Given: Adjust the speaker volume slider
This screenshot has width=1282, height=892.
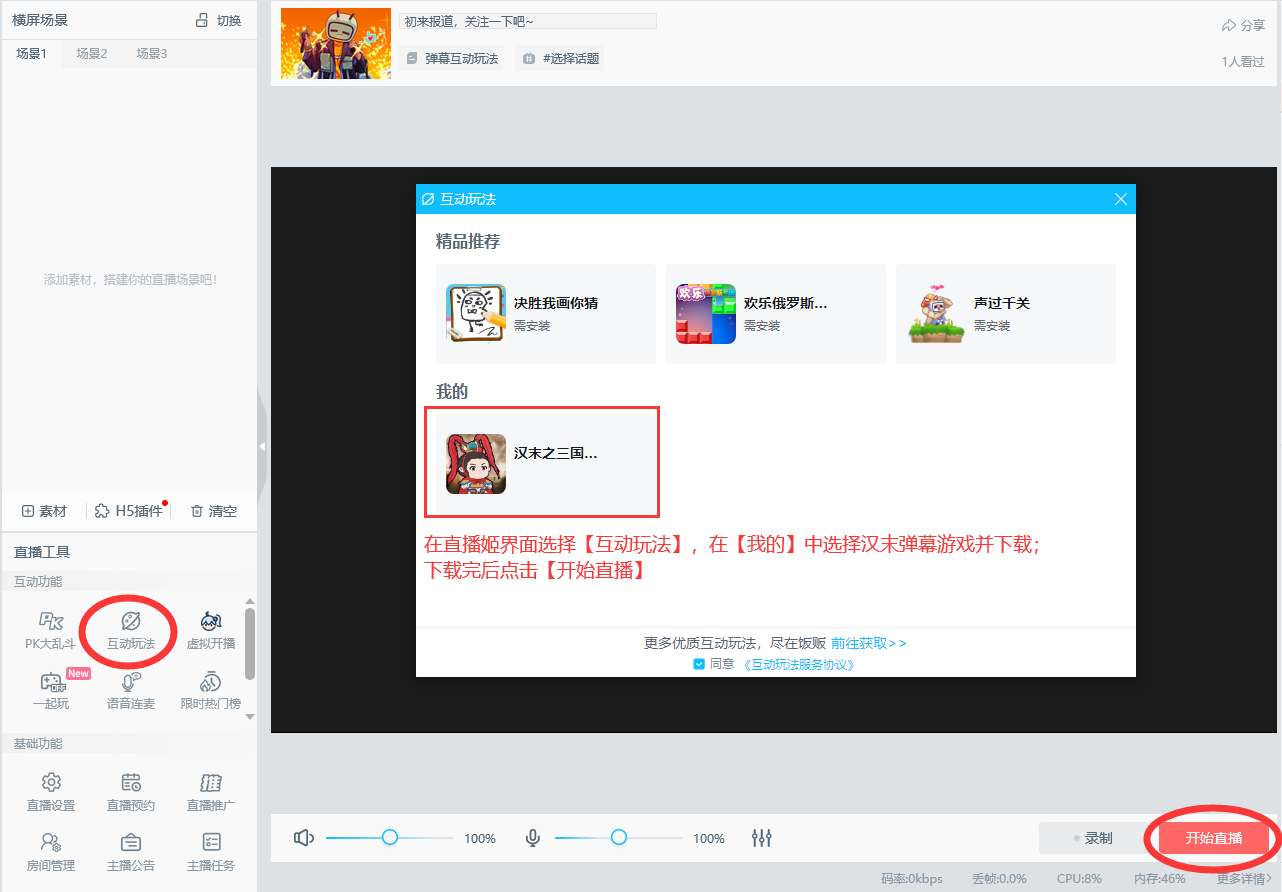Looking at the screenshot, I should pyautogui.click(x=390, y=837).
